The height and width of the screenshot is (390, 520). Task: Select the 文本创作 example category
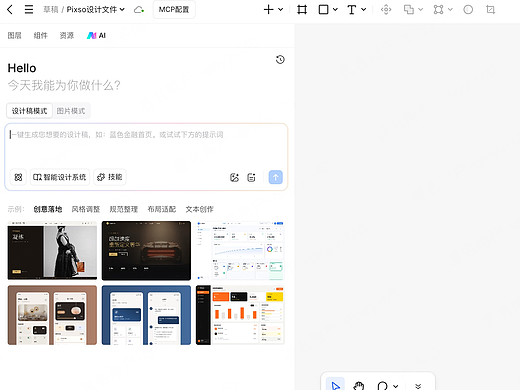pyautogui.click(x=199, y=209)
